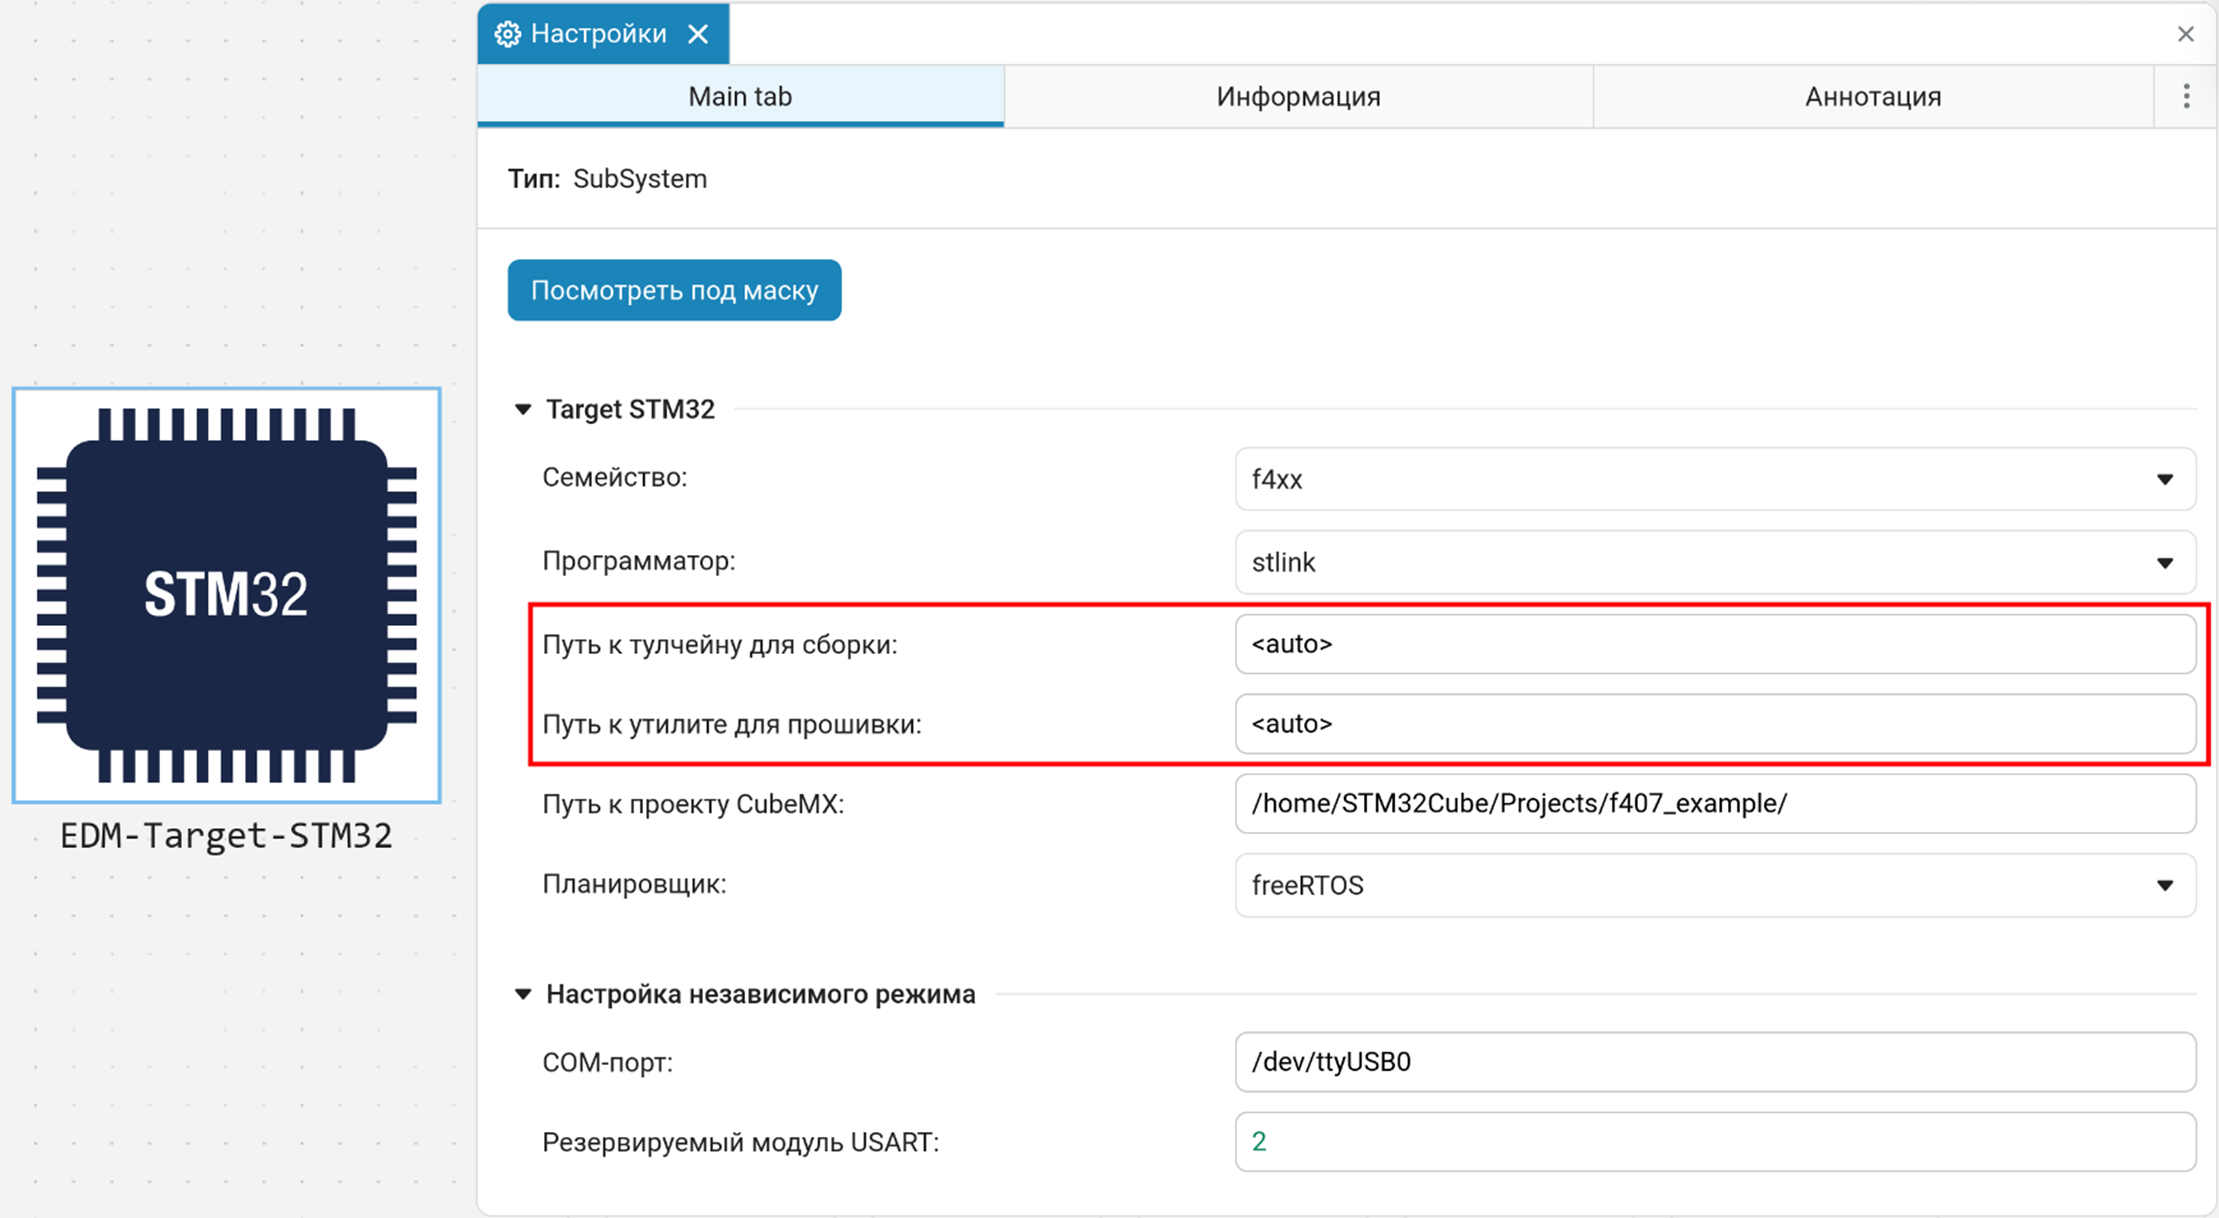
Task: Collapse the Настройка независимого режима section
Action: (x=522, y=993)
